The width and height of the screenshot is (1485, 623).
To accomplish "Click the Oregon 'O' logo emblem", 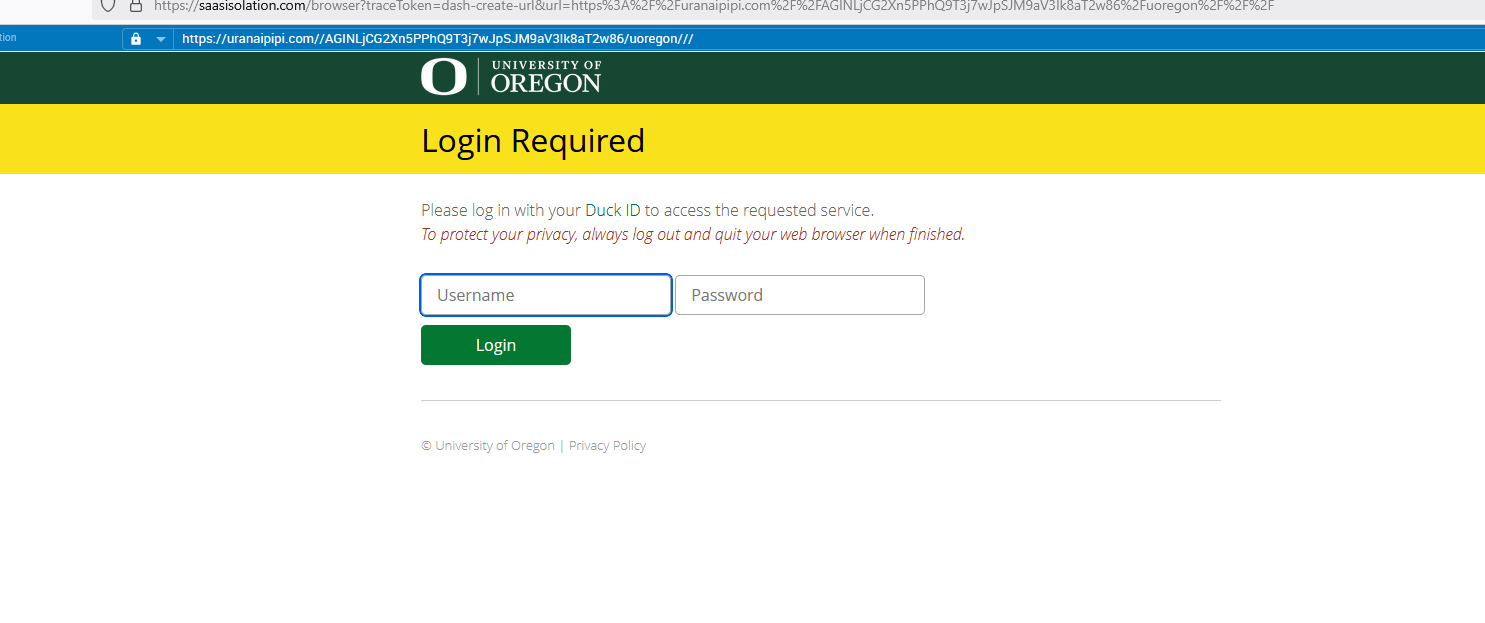I will (x=443, y=77).
